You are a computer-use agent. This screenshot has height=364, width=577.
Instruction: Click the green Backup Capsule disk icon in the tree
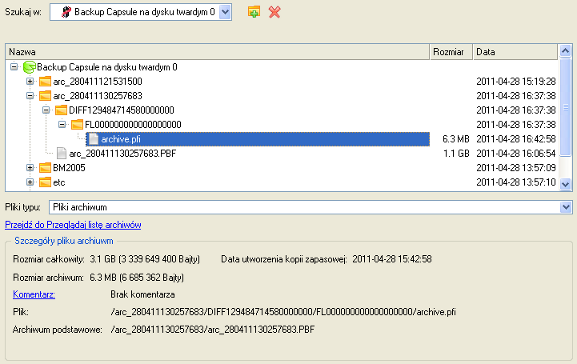point(29,67)
